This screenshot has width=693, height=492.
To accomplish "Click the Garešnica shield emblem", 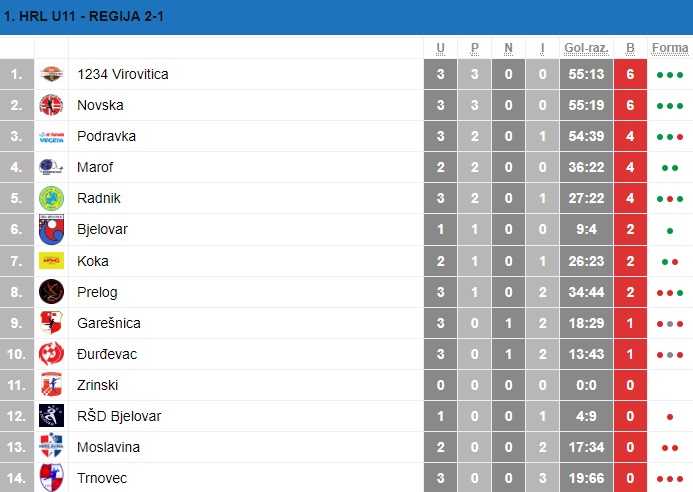I will [51, 323].
